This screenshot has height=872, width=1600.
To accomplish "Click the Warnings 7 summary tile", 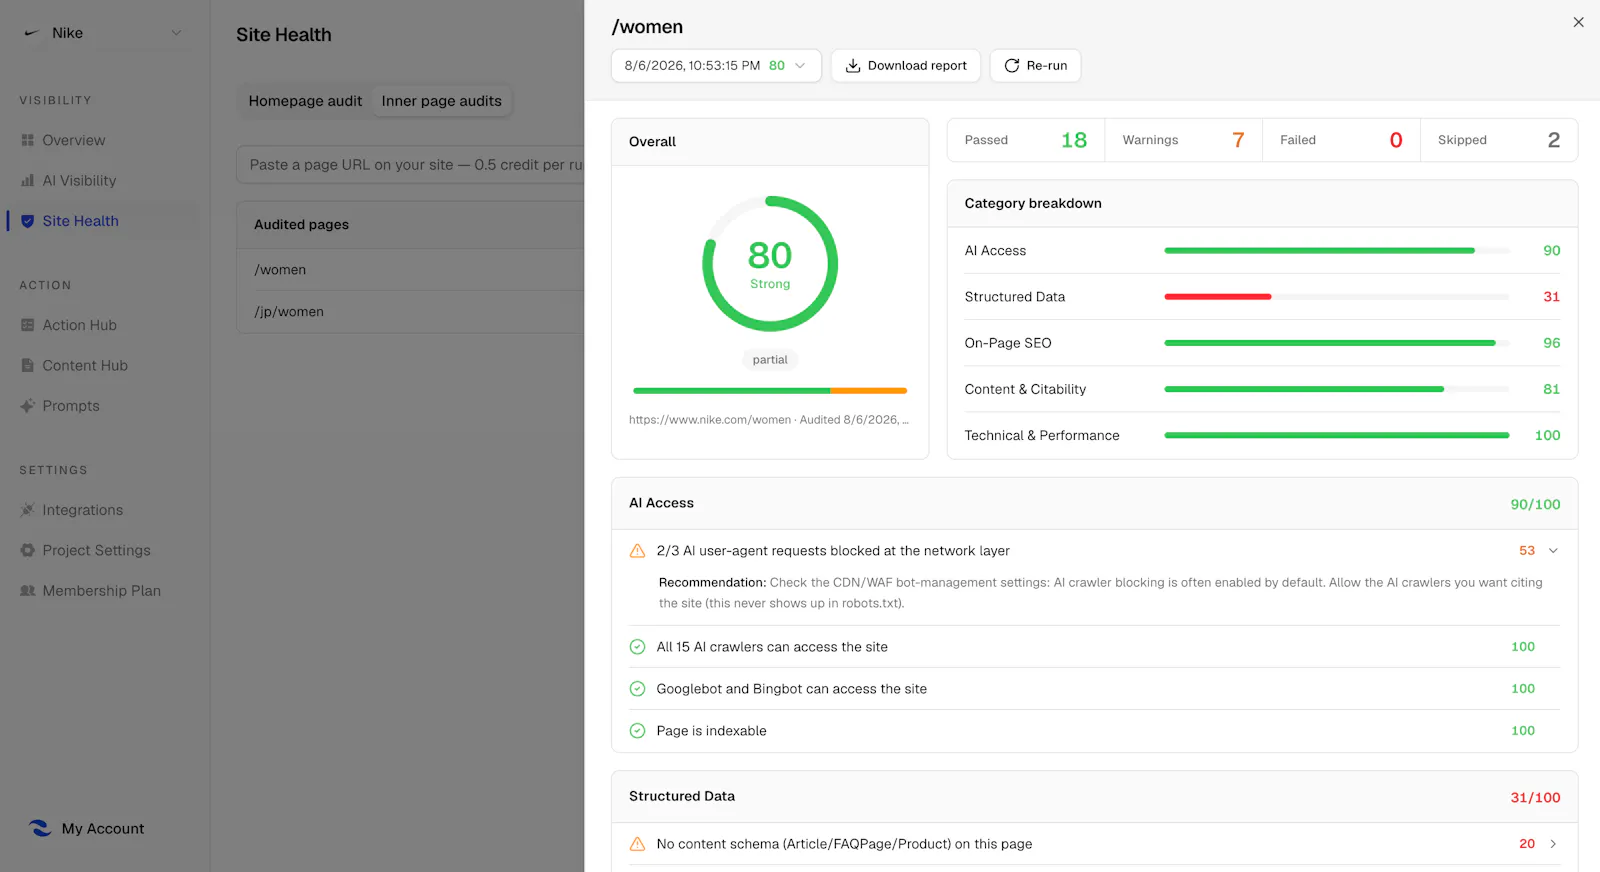I will (1184, 140).
